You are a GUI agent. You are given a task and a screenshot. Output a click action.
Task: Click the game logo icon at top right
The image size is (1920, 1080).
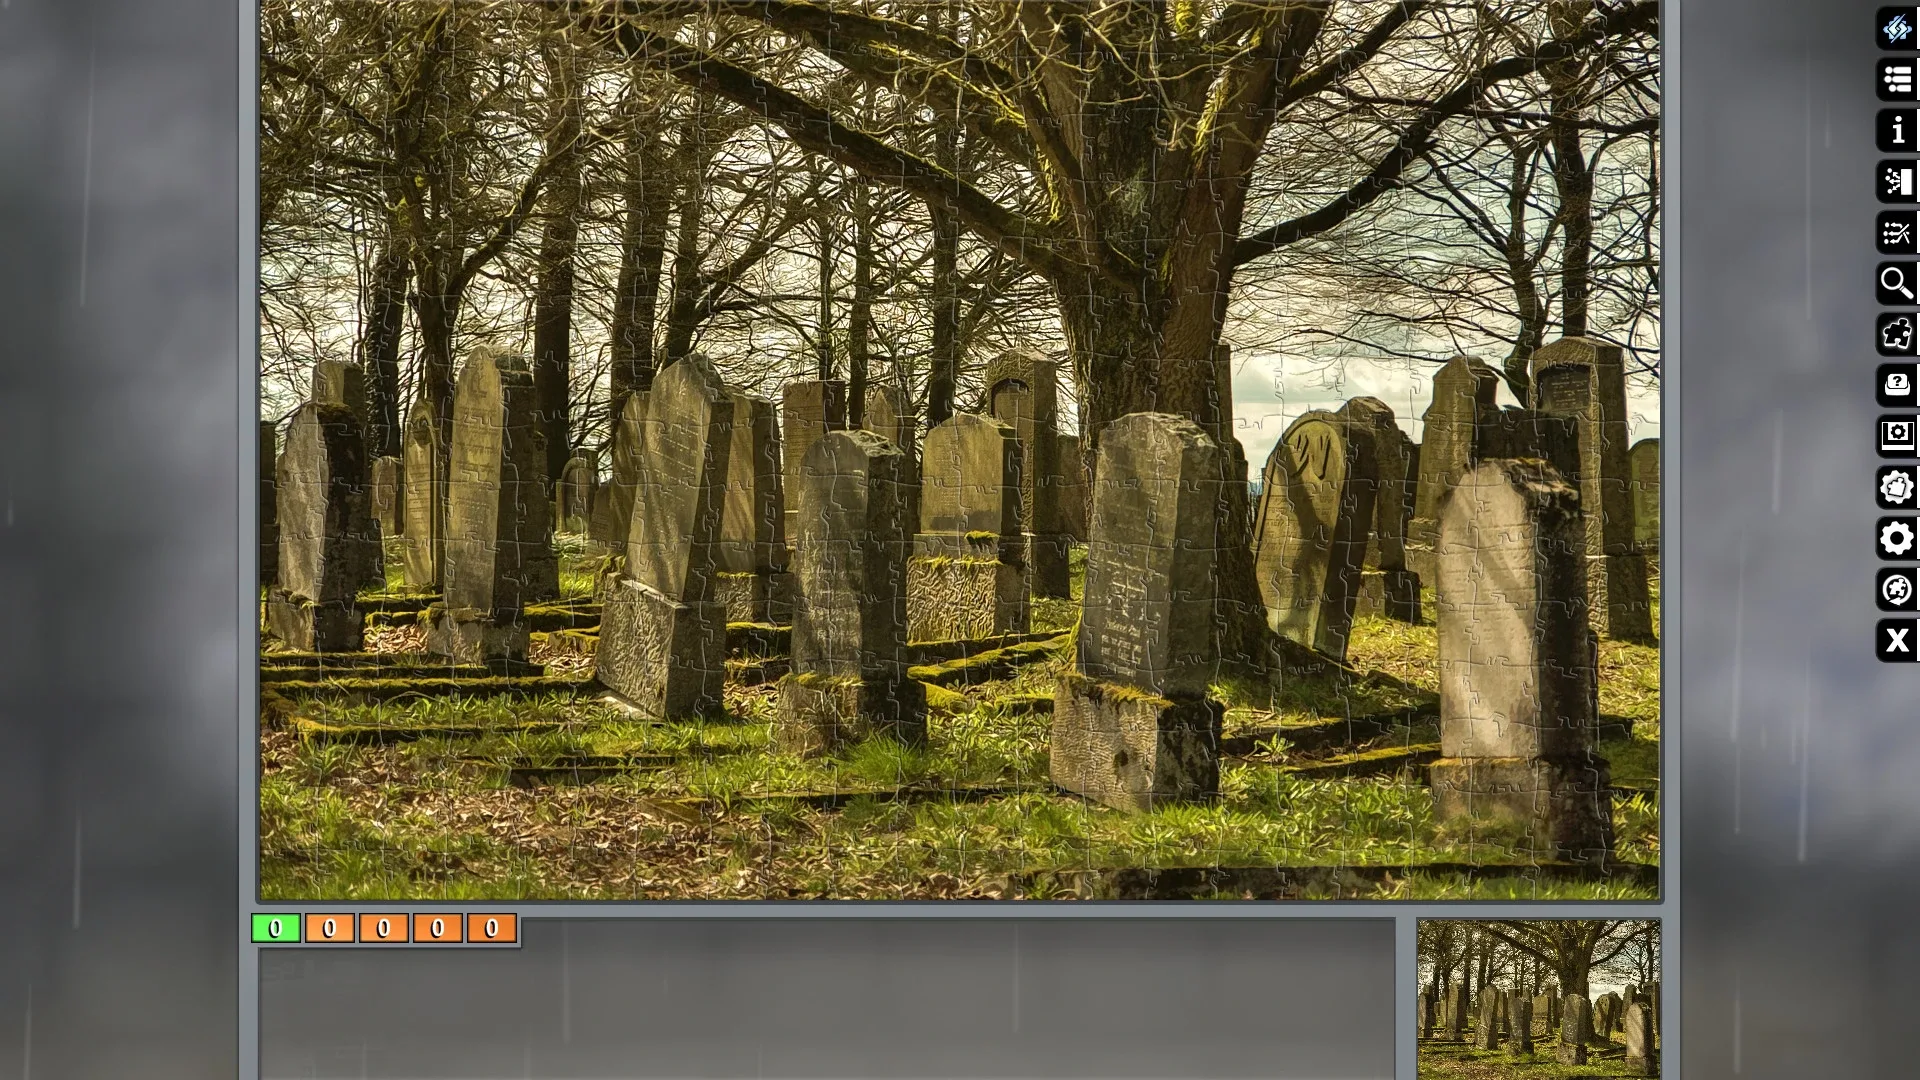pyautogui.click(x=1897, y=29)
